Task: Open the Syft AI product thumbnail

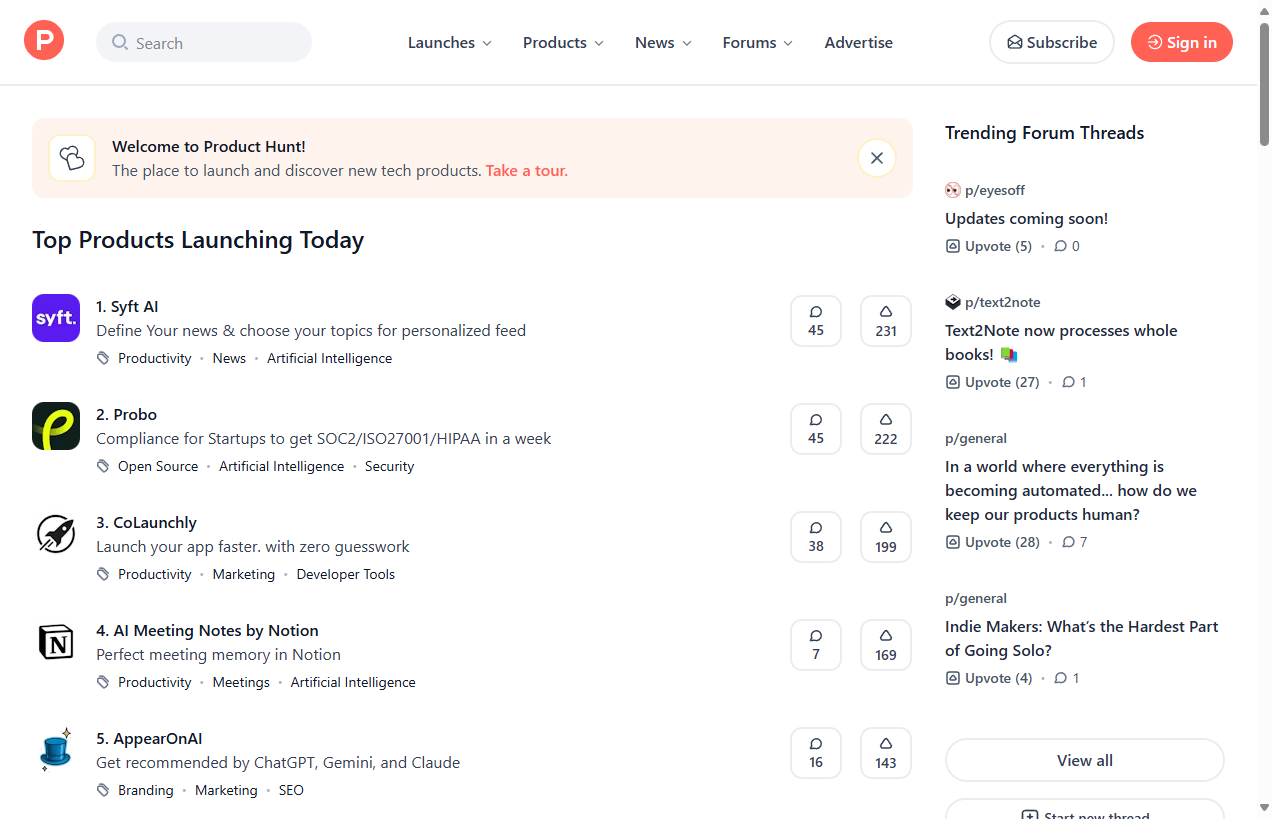Action: coord(55,318)
